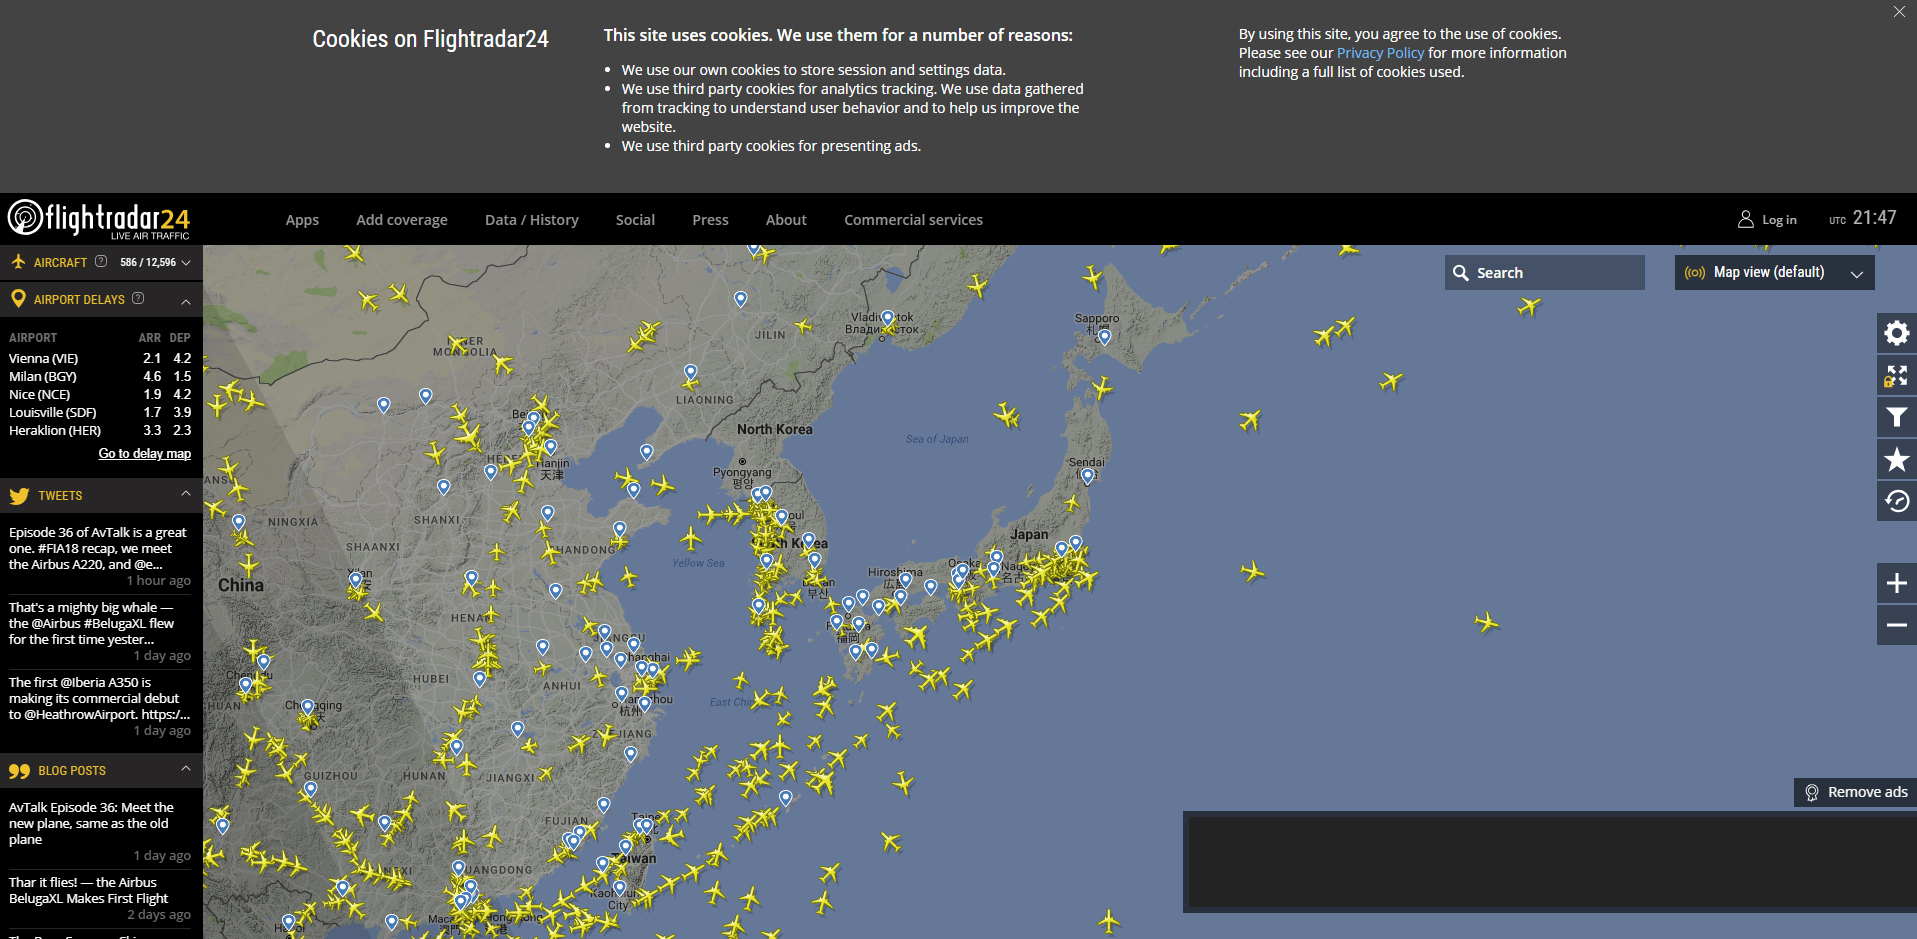Screen dimensions: 1917x939
Task: Toggle fullscreen map view icon
Action: 1896,376
